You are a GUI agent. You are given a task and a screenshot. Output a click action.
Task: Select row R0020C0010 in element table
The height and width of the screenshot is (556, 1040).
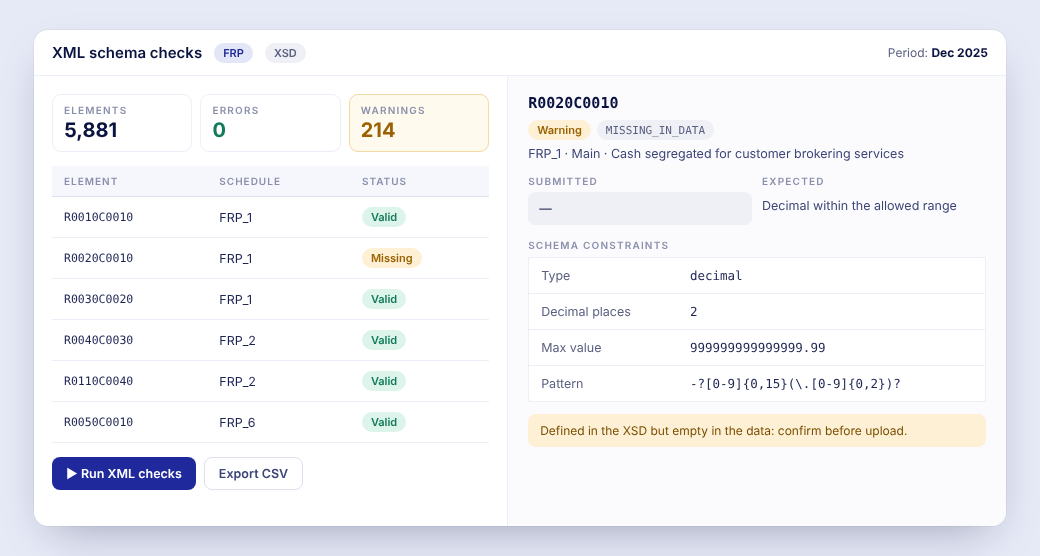pyautogui.click(x=271, y=258)
